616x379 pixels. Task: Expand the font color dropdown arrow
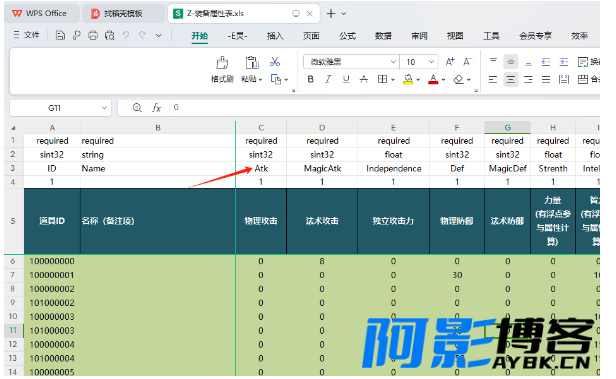[444, 80]
